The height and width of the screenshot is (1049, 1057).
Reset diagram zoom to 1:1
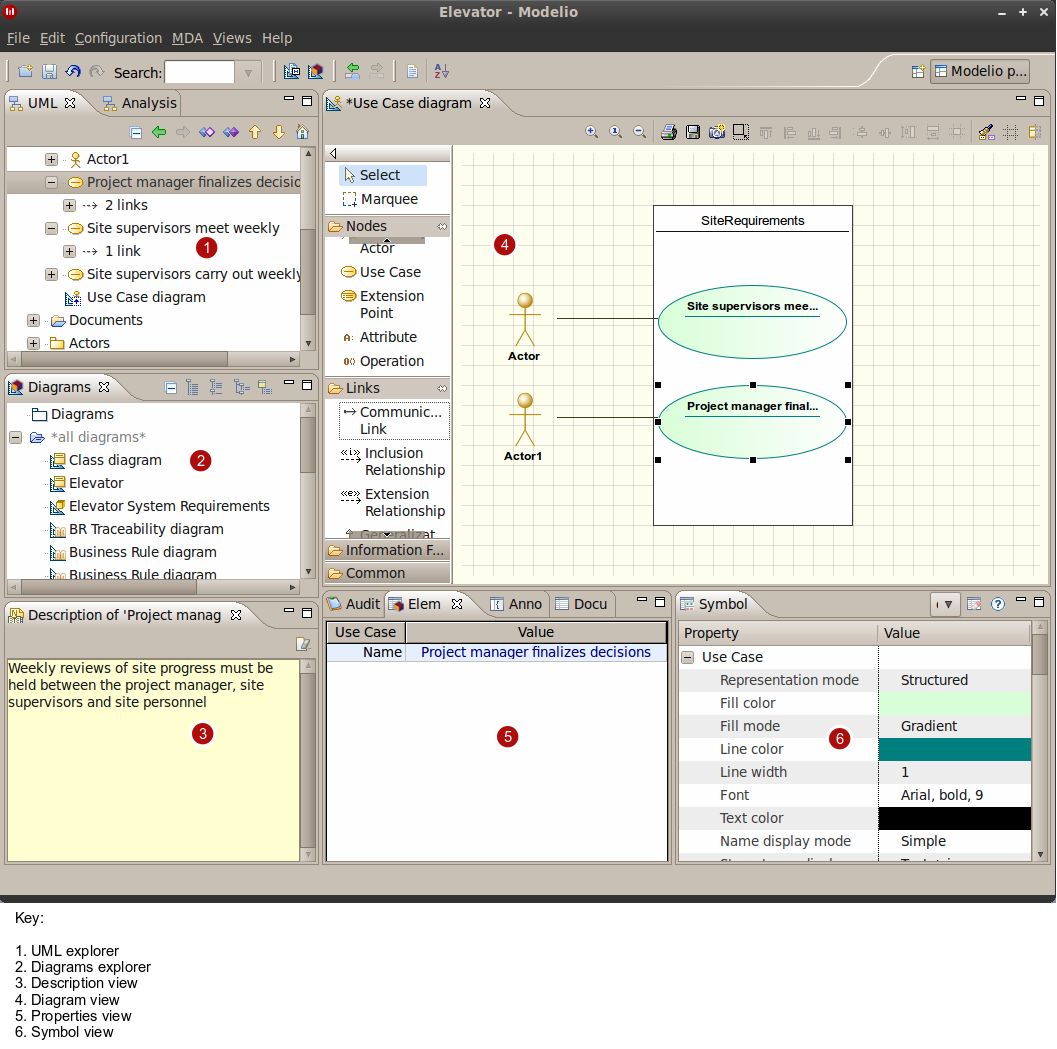click(x=615, y=132)
